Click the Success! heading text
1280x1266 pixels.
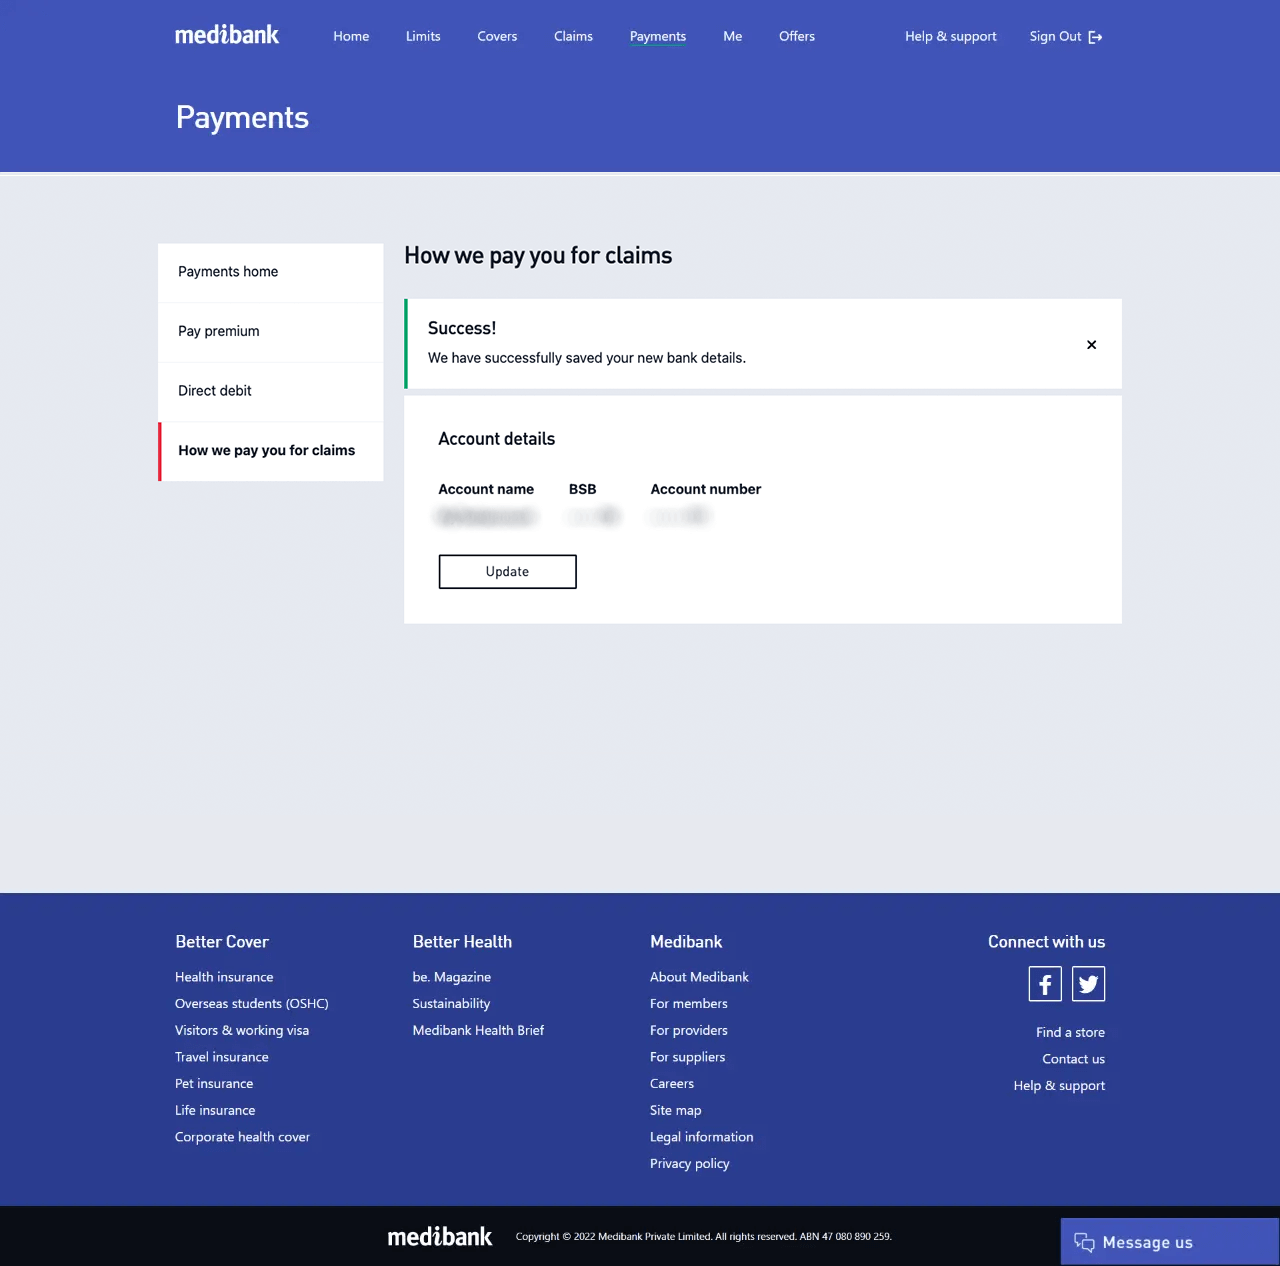pos(462,328)
